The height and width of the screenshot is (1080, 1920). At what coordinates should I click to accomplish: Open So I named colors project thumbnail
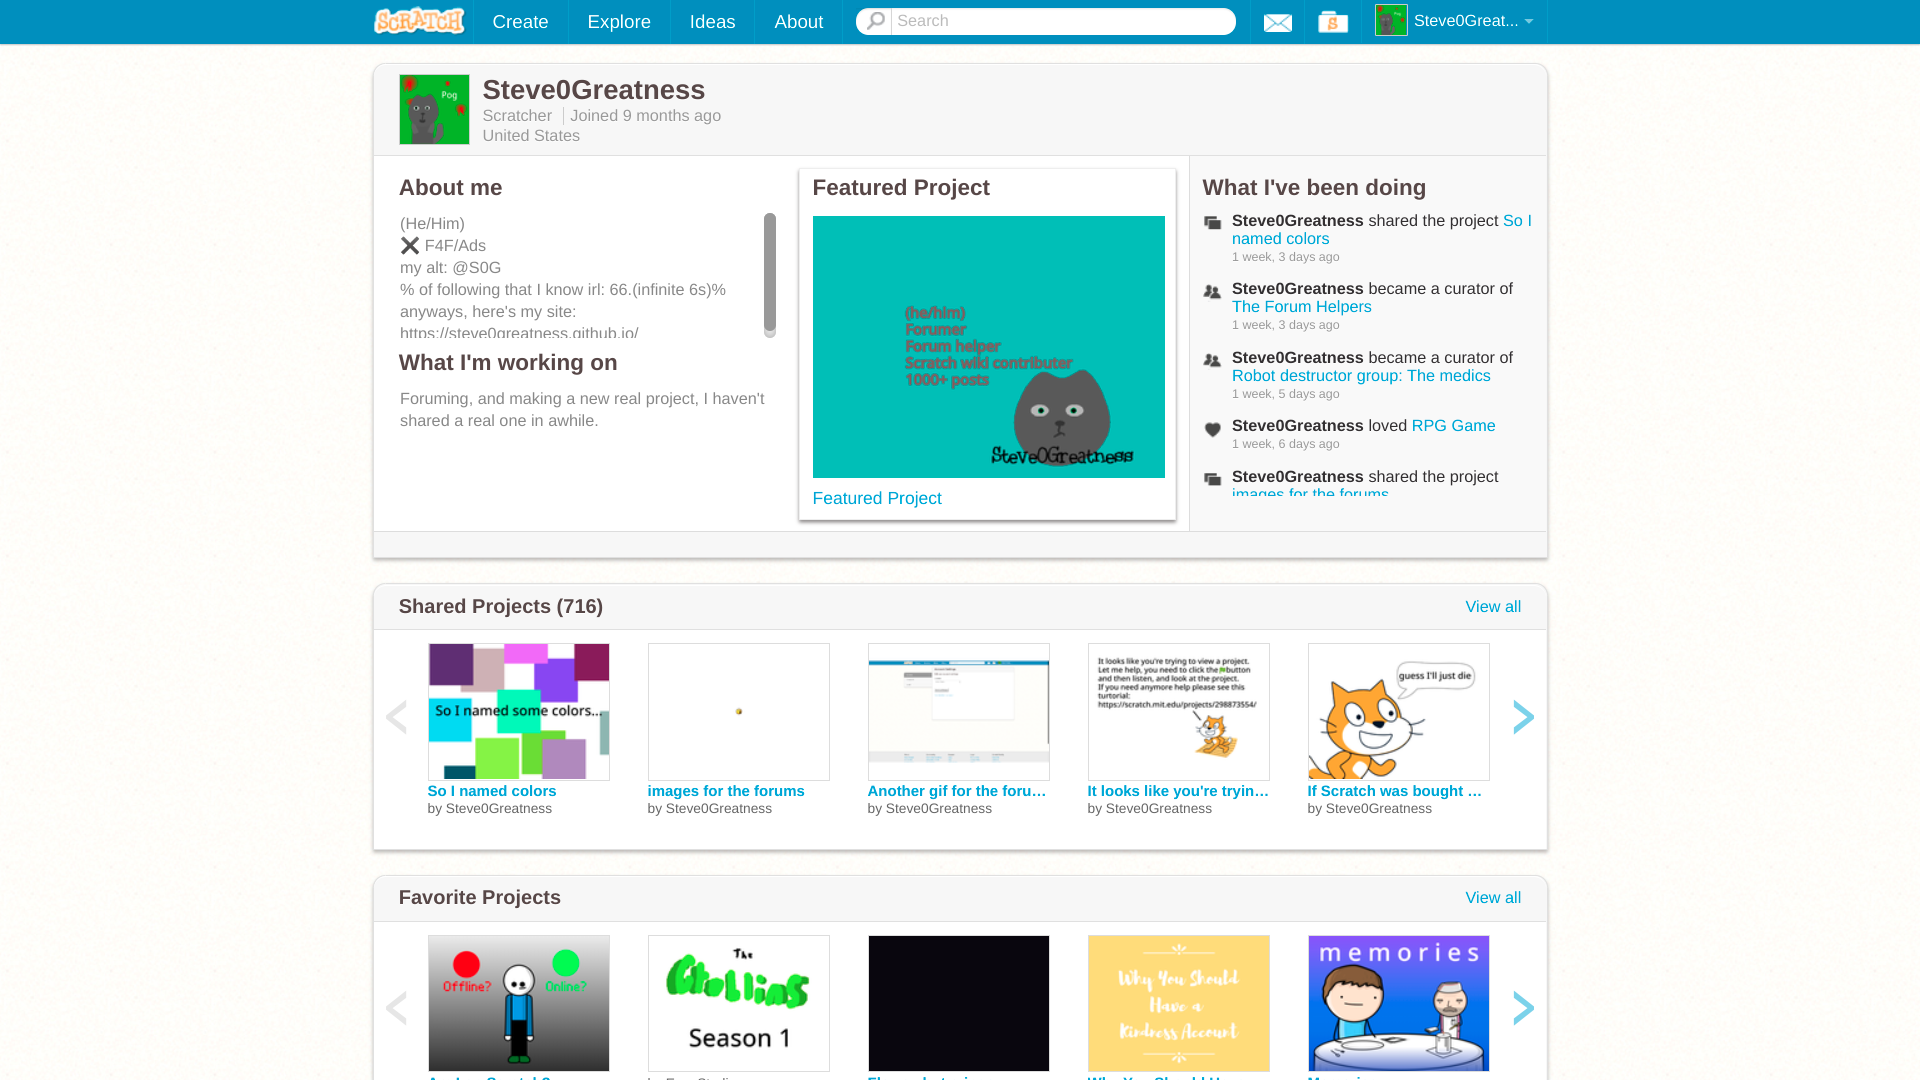click(518, 712)
